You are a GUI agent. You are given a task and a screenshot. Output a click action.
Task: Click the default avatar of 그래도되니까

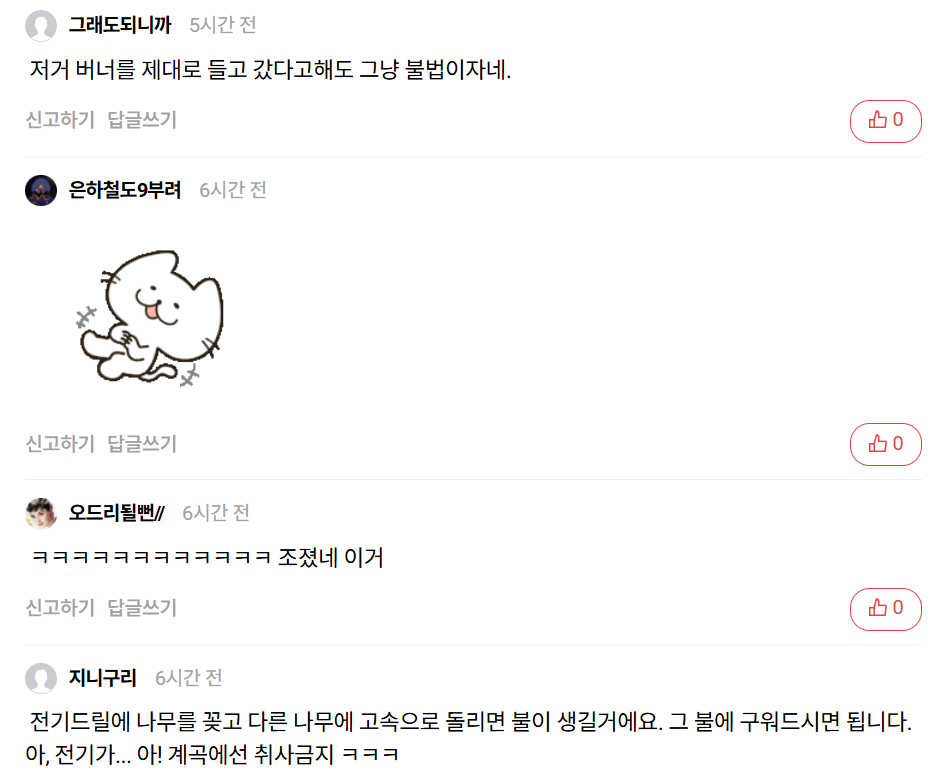click(x=41, y=25)
